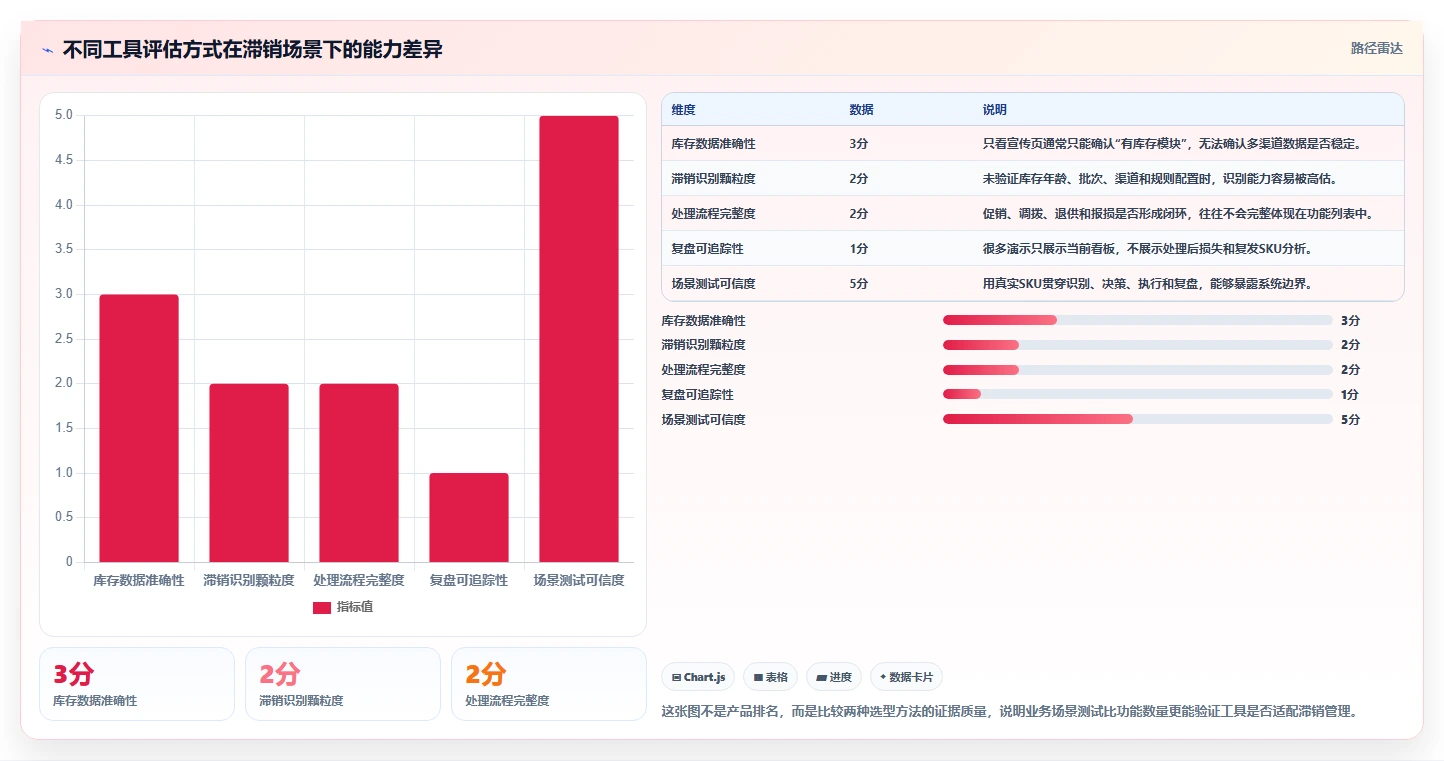Select the 数据卡片 tag
Screen dimensions: 1444x761
pyautogui.click(x=906, y=677)
